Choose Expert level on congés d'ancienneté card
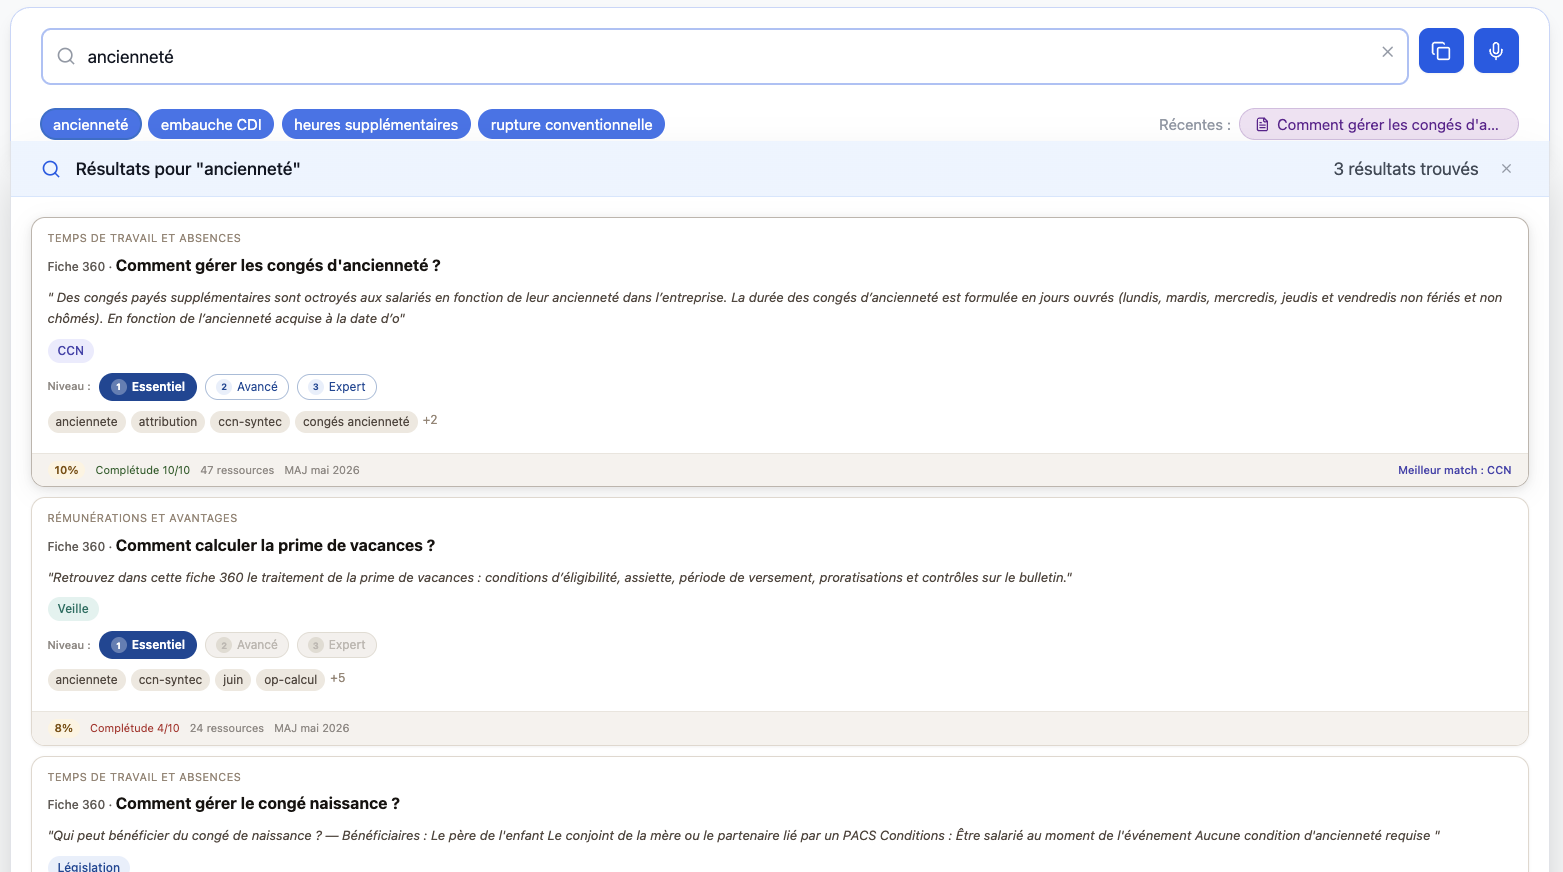 (x=337, y=387)
